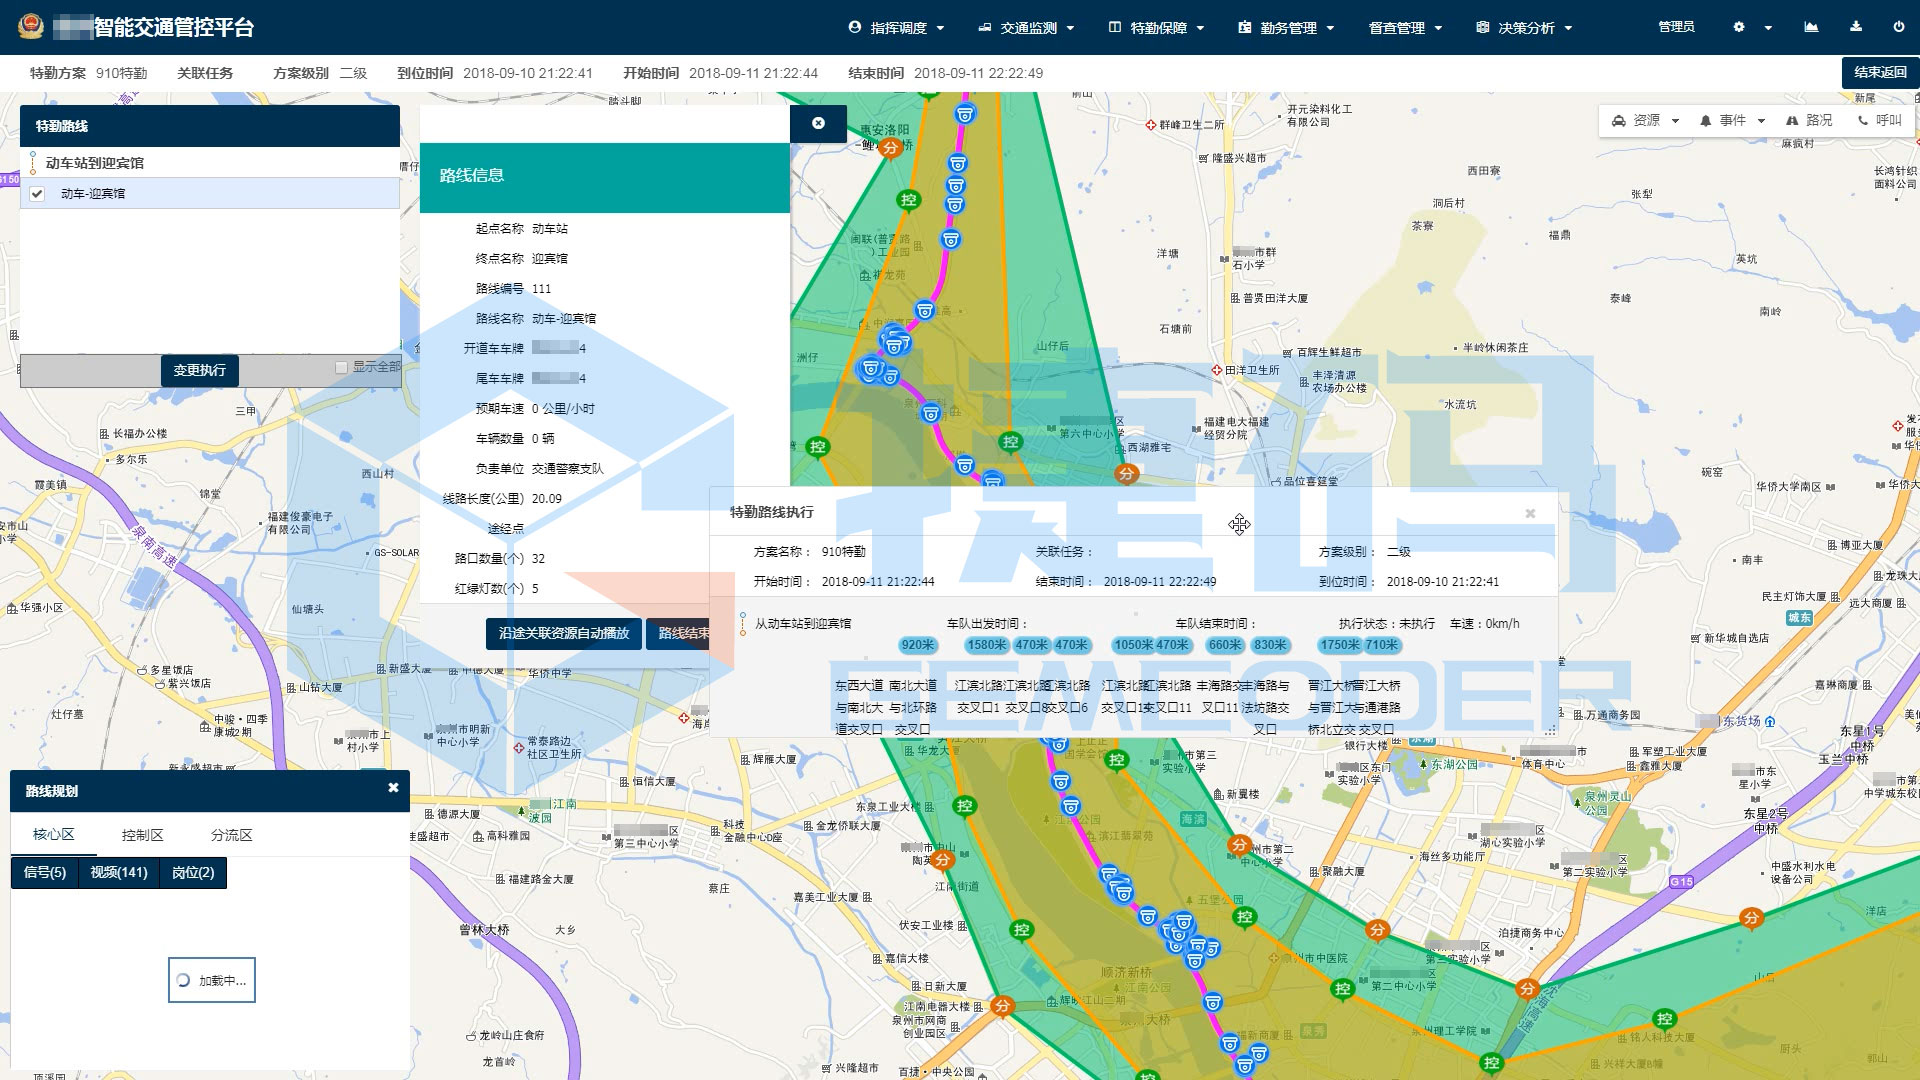
Task: Click the 呼叫 phone call tool
Action: 1880,120
